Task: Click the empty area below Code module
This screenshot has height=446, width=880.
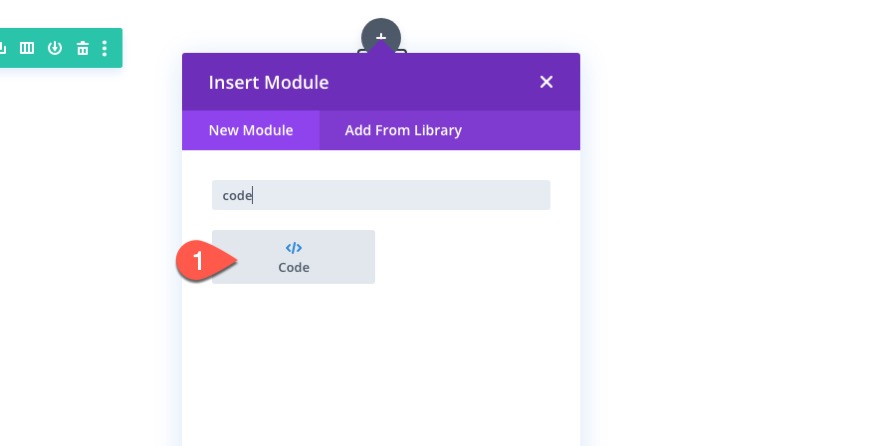Action: tap(380, 360)
